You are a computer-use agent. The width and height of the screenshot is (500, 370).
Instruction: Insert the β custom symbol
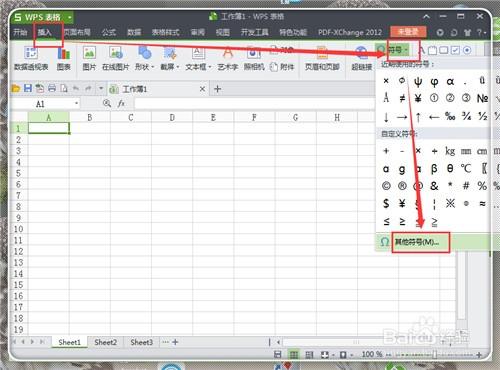pos(434,169)
